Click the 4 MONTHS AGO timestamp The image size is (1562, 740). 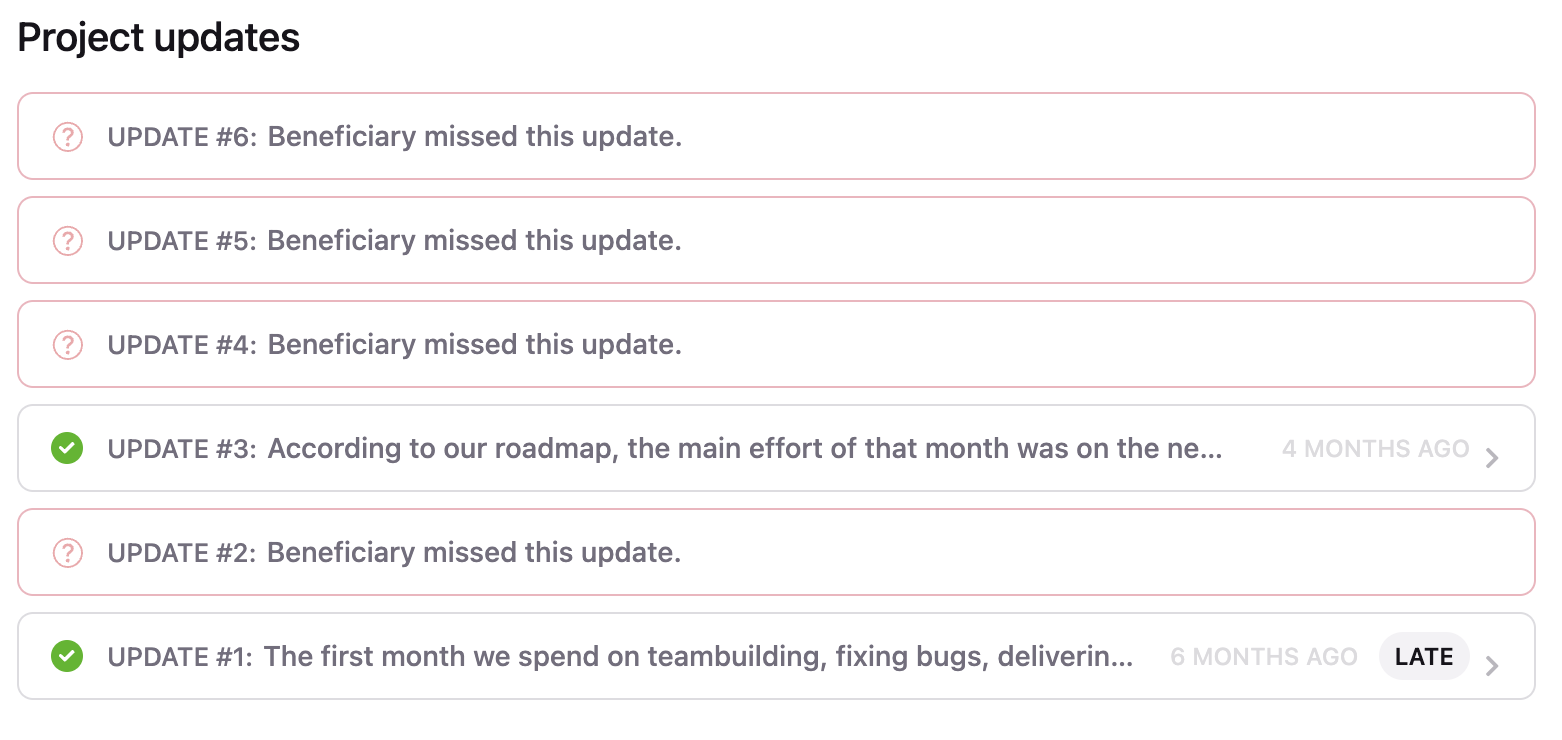[x=1376, y=449]
